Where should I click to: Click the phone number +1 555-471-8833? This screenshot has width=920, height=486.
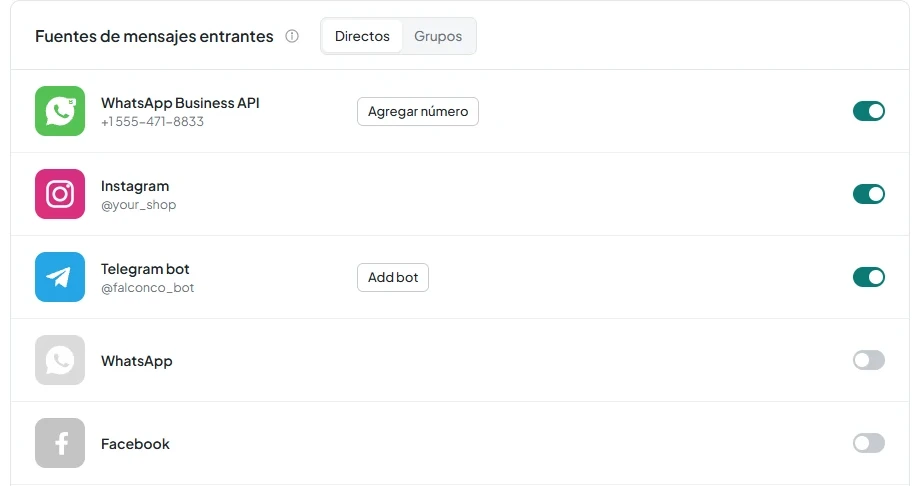153,122
